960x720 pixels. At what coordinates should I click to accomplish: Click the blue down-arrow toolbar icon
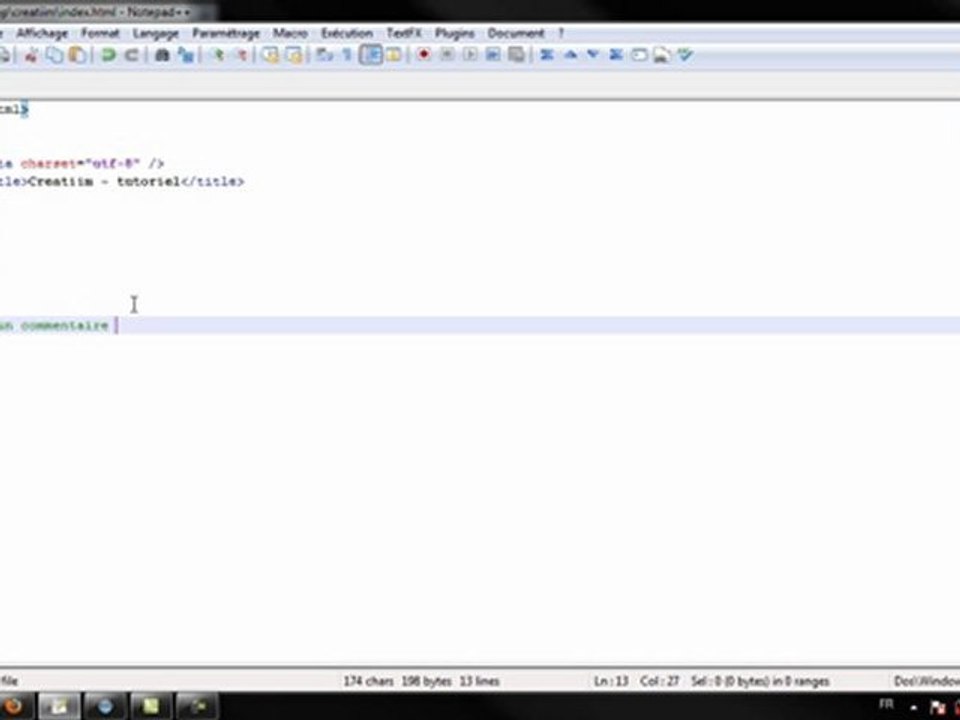tap(593, 56)
